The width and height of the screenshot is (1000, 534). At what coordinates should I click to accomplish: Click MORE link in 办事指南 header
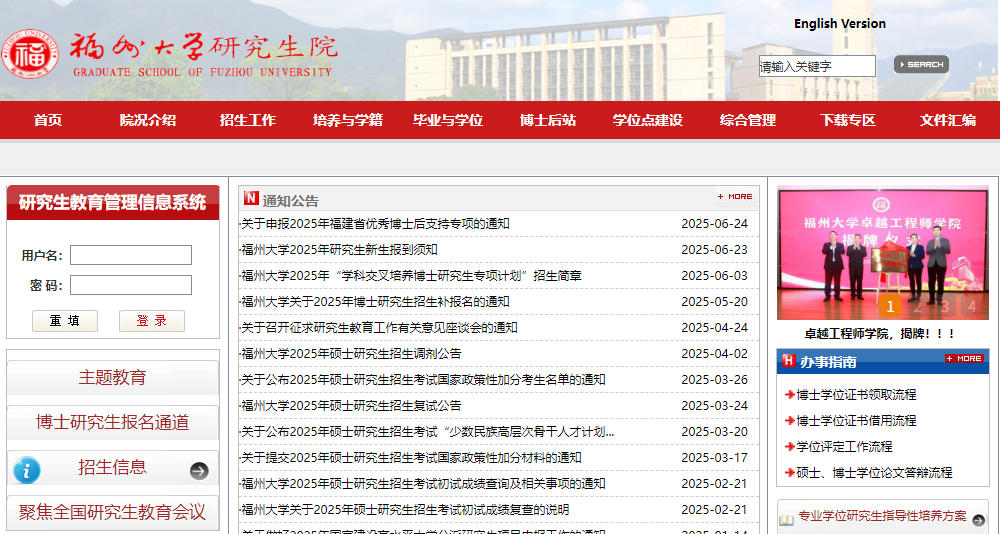964,359
